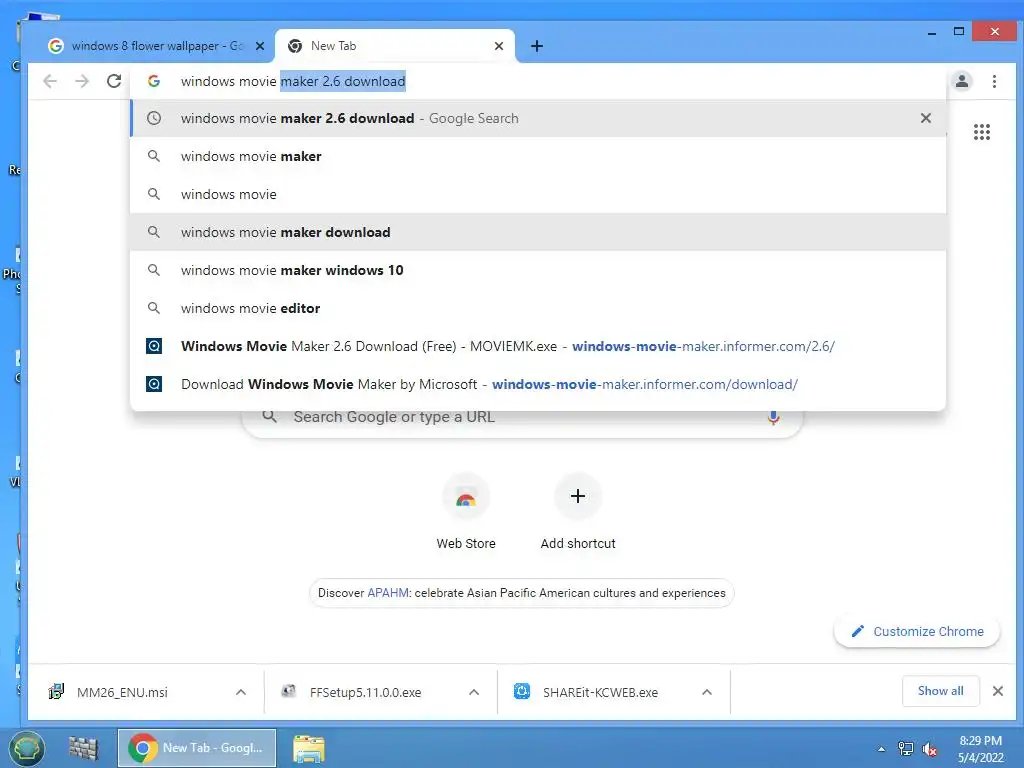
Task: Close the downloads bar
Action: tap(998, 691)
